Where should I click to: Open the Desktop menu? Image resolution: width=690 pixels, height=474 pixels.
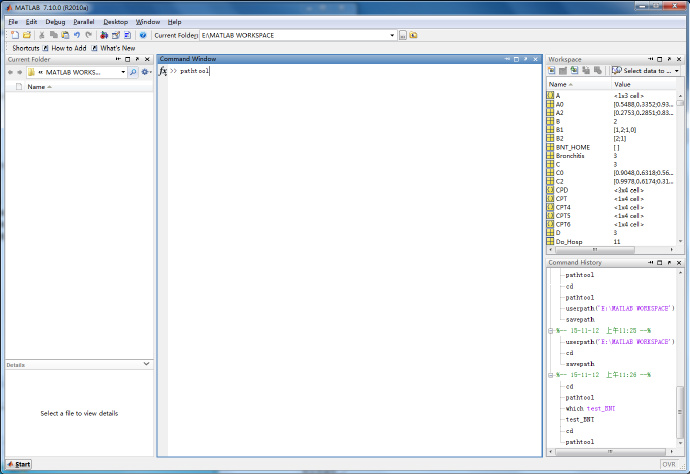coord(115,22)
